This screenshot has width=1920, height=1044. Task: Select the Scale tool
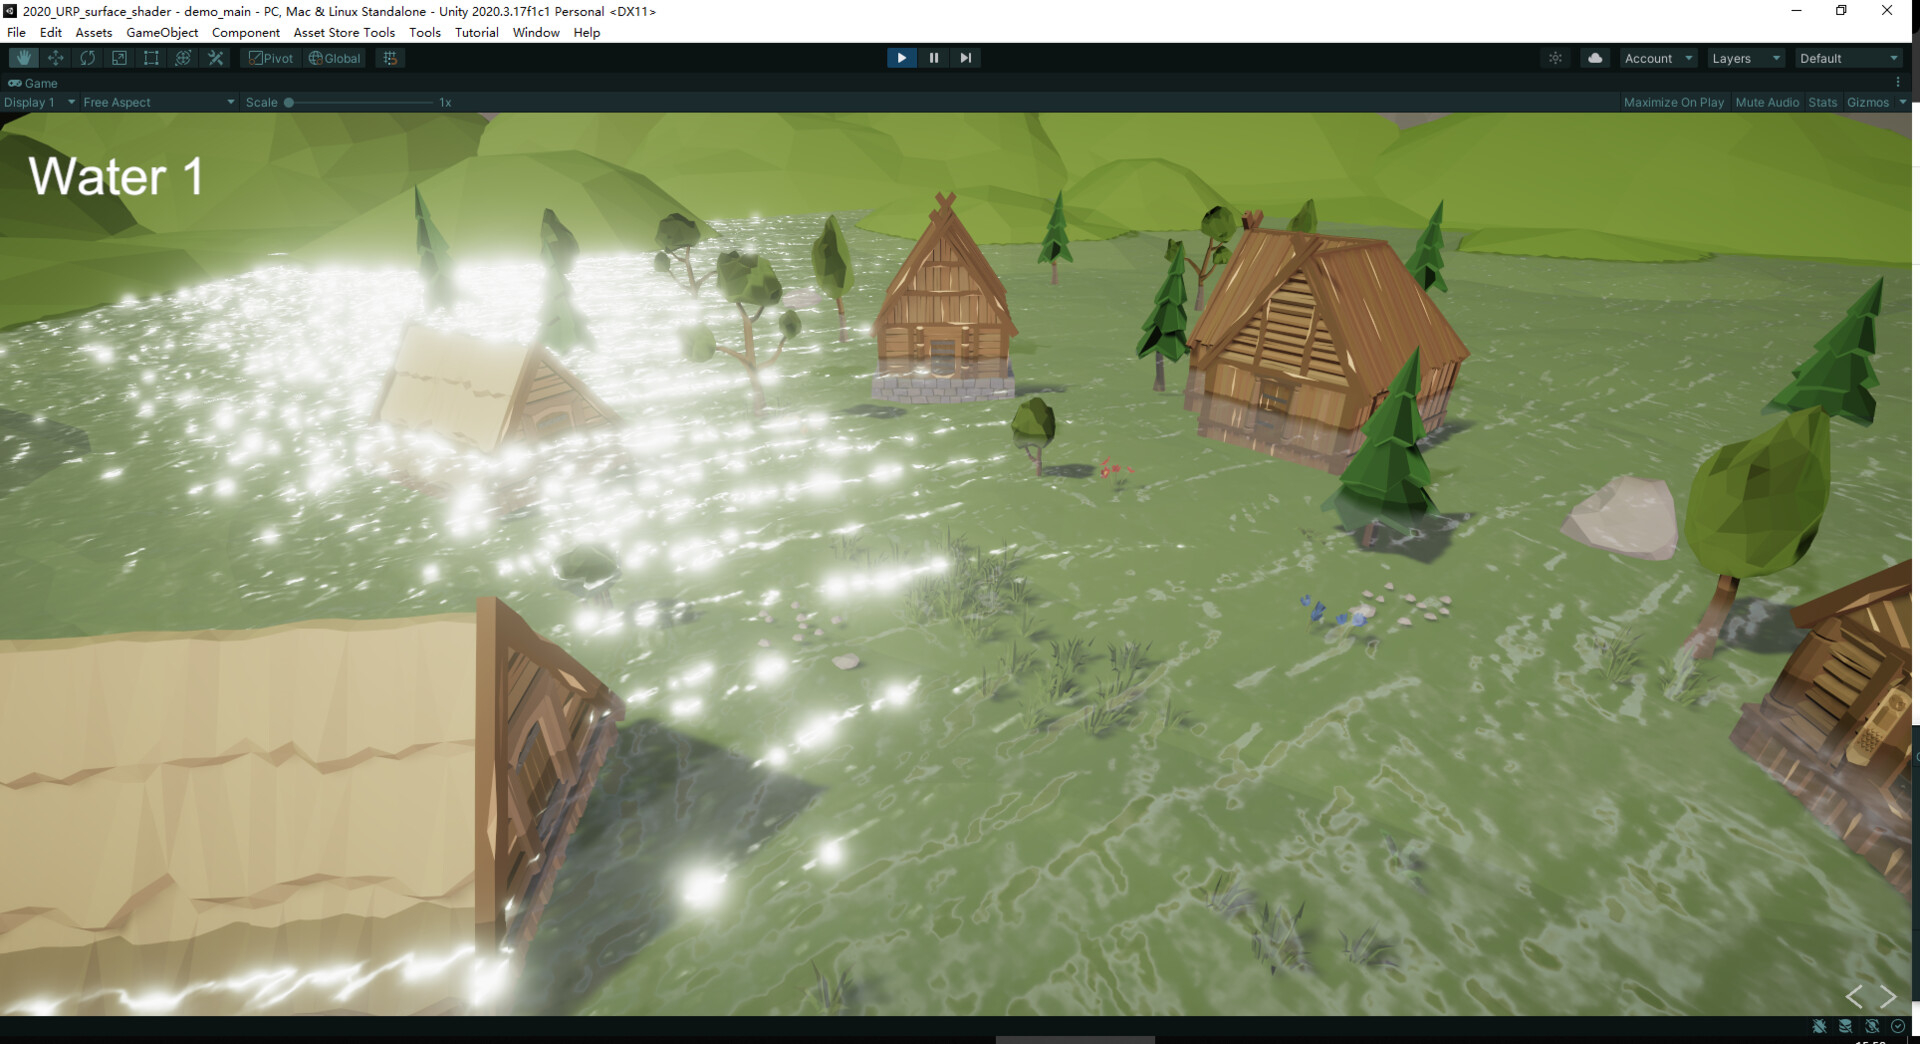pyautogui.click(x=119, y=57)
